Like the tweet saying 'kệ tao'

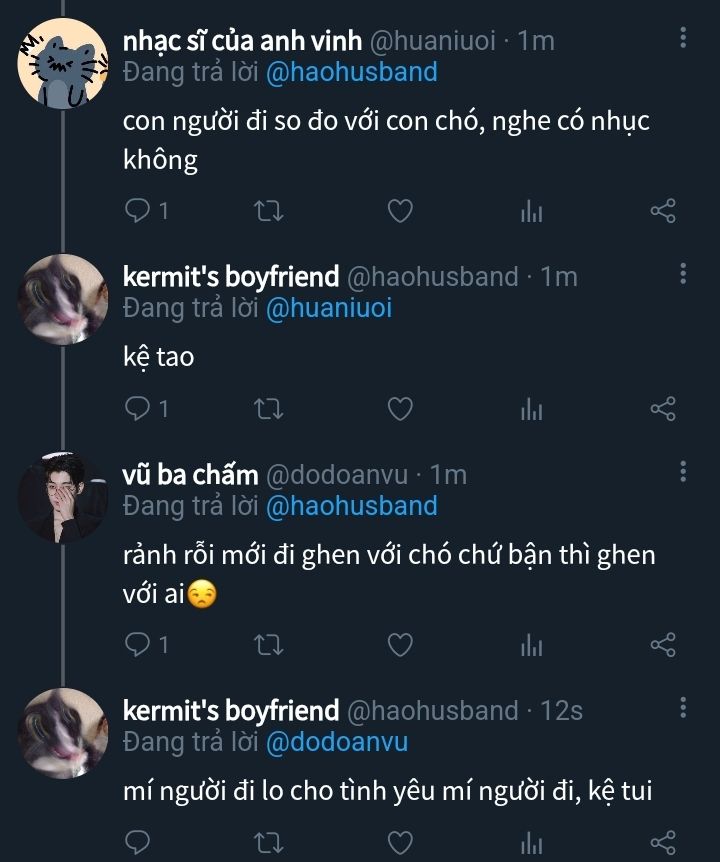point(400,409)
